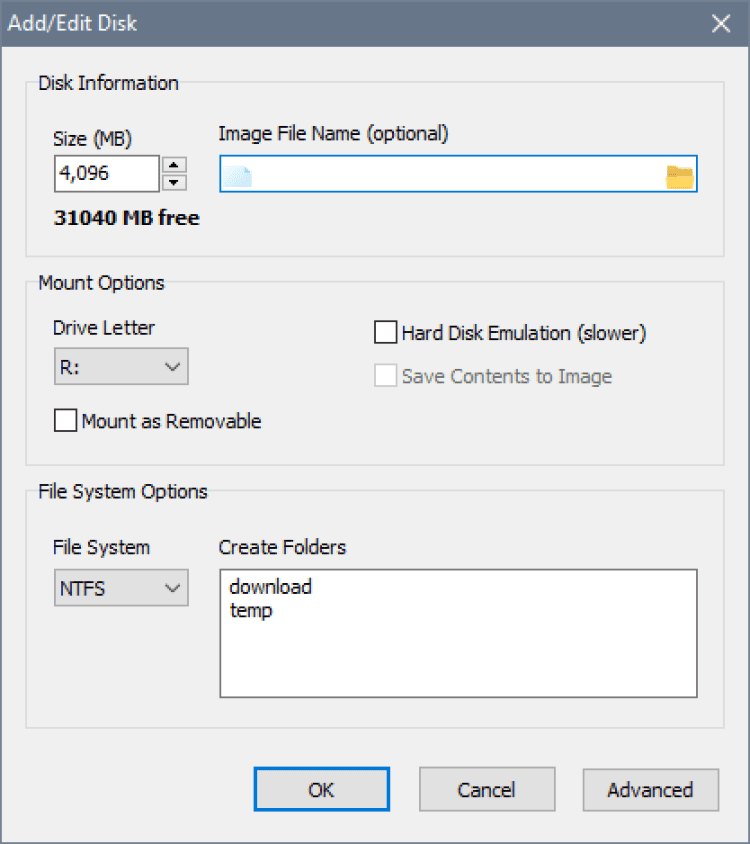This screenshot has height=844, width=750.
Task: Click into the Size (MB) field
Action: point(105,174)
